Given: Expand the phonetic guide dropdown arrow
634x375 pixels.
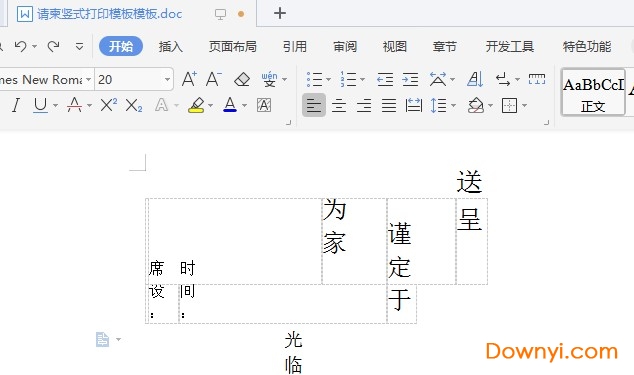Looking at the screenshot, I should (285, 79).
